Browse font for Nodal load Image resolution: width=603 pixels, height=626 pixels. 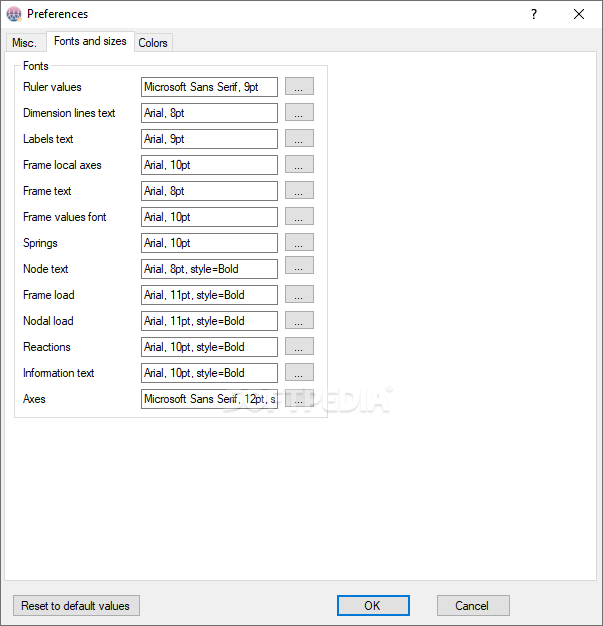pos(299,320)
